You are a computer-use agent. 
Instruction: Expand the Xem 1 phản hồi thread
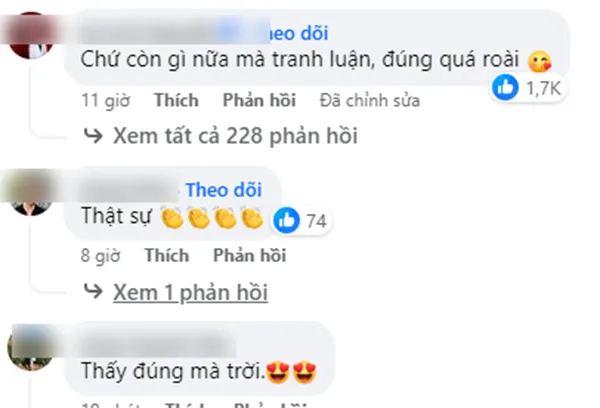click(x=190, y=293)
